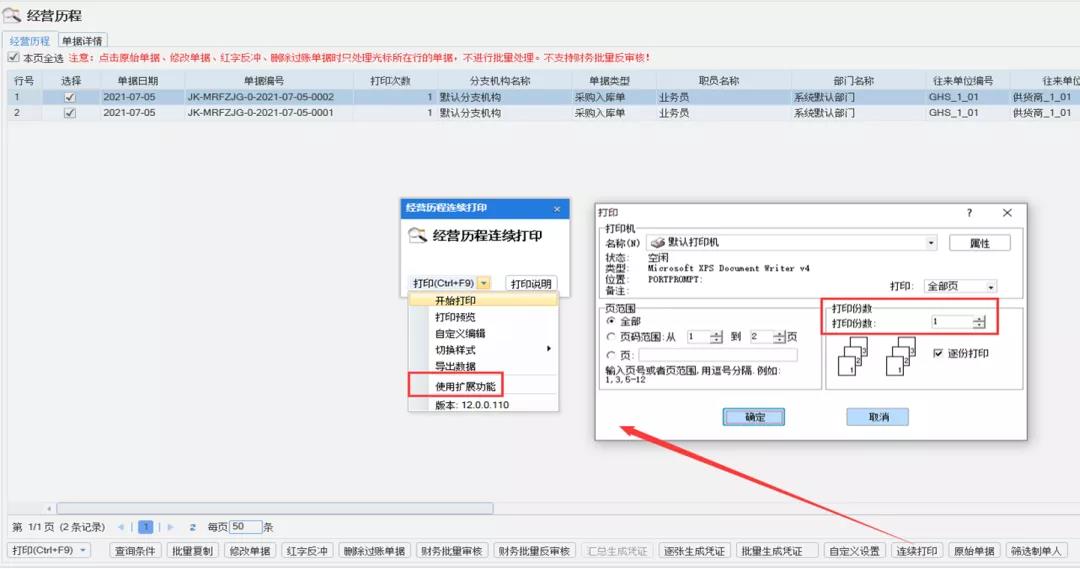Click the 每页 records-per-page input field
Viewport: 1080px width, 569px height.
(245, 527)
